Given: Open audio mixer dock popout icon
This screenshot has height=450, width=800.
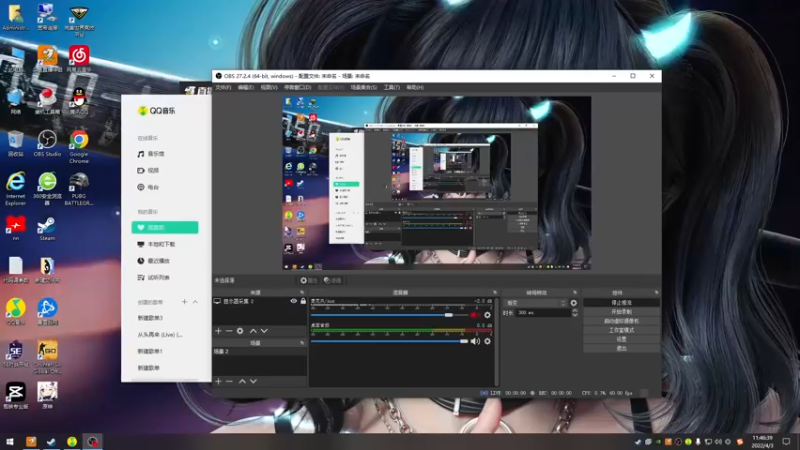Looking at the screenshot, I should [x=494, y=293].
